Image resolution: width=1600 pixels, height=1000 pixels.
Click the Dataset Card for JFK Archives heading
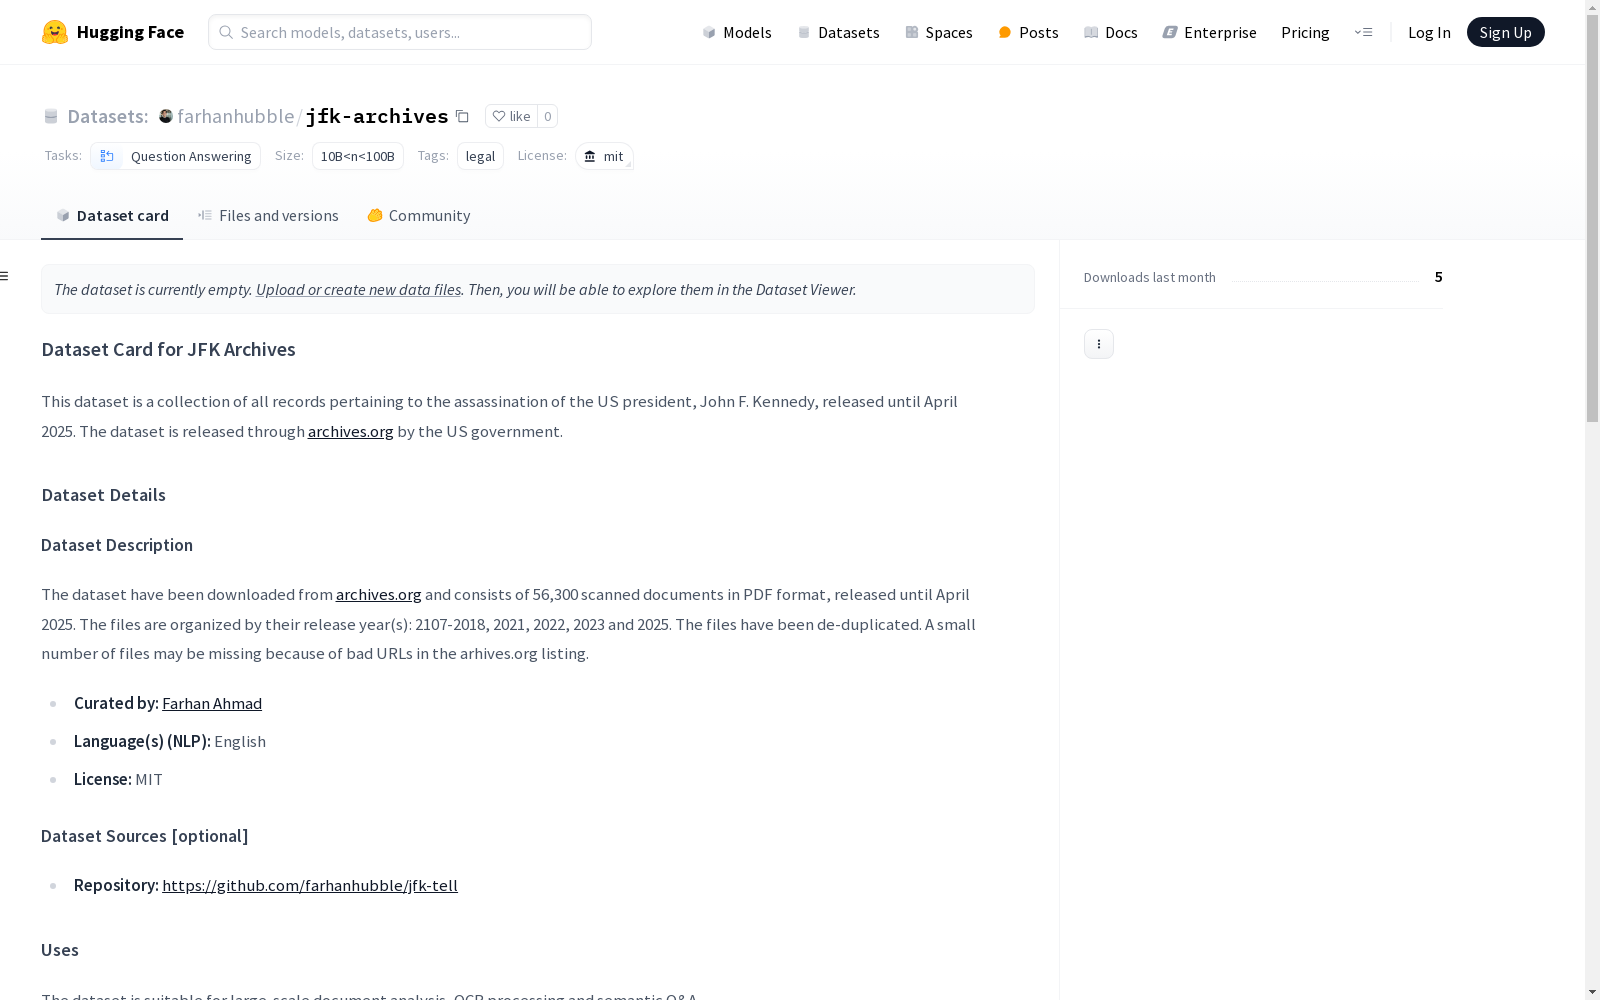tap(168, 349)
